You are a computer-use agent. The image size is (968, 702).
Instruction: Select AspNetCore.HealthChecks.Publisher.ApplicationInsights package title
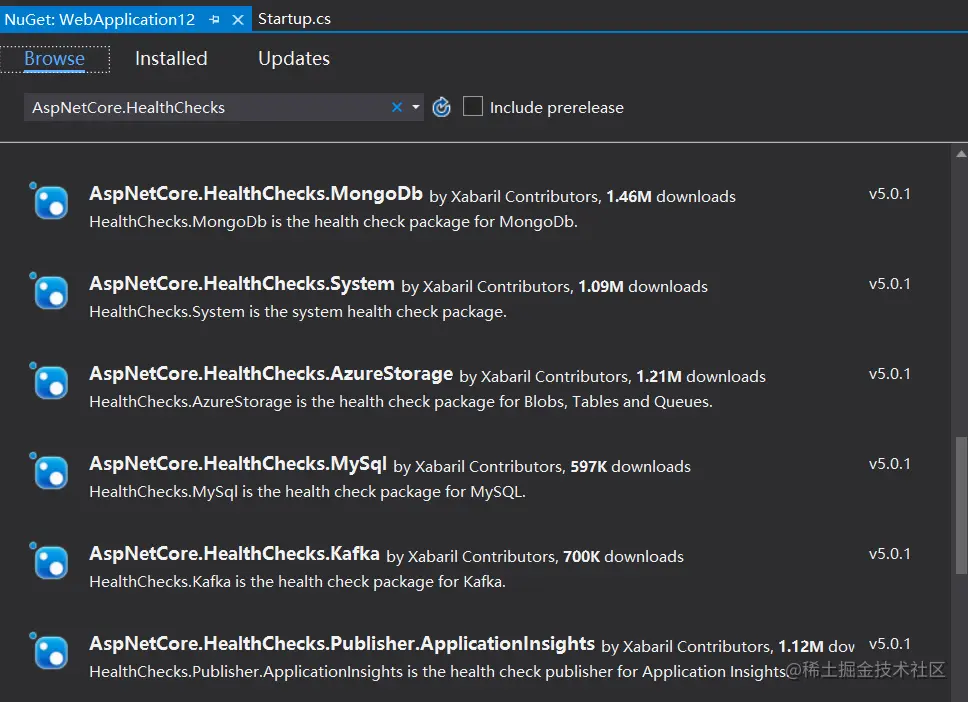(342, 644)
